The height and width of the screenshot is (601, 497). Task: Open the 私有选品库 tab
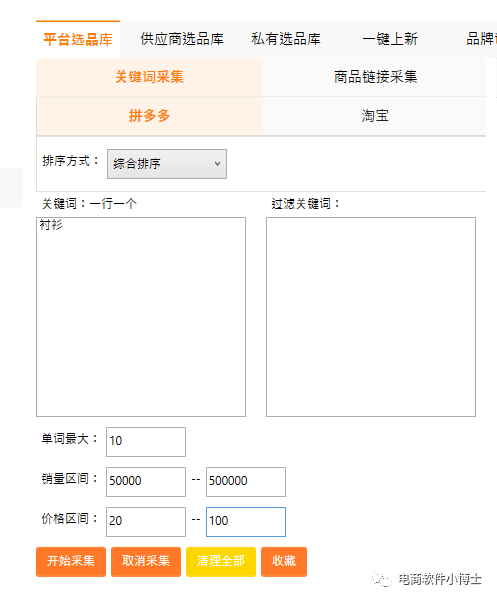coord(286,39)
